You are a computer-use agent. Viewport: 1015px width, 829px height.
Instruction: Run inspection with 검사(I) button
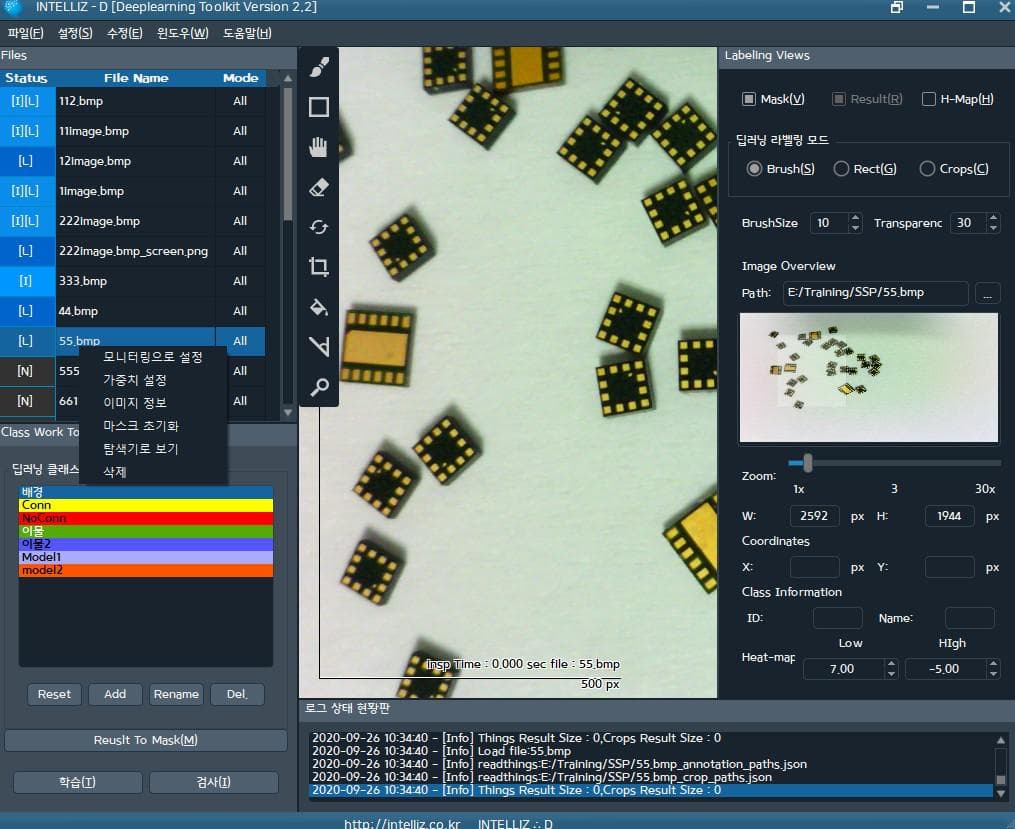[214, 782]
